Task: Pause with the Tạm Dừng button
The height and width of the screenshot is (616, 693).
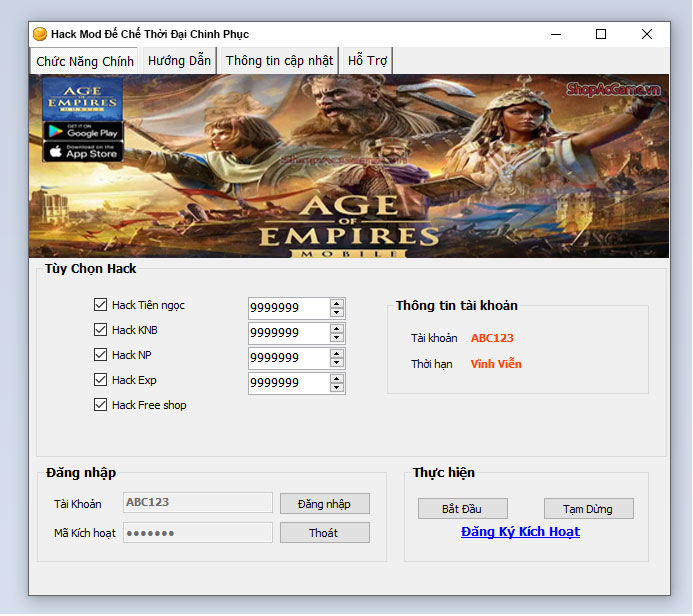Action: [588, 509]
